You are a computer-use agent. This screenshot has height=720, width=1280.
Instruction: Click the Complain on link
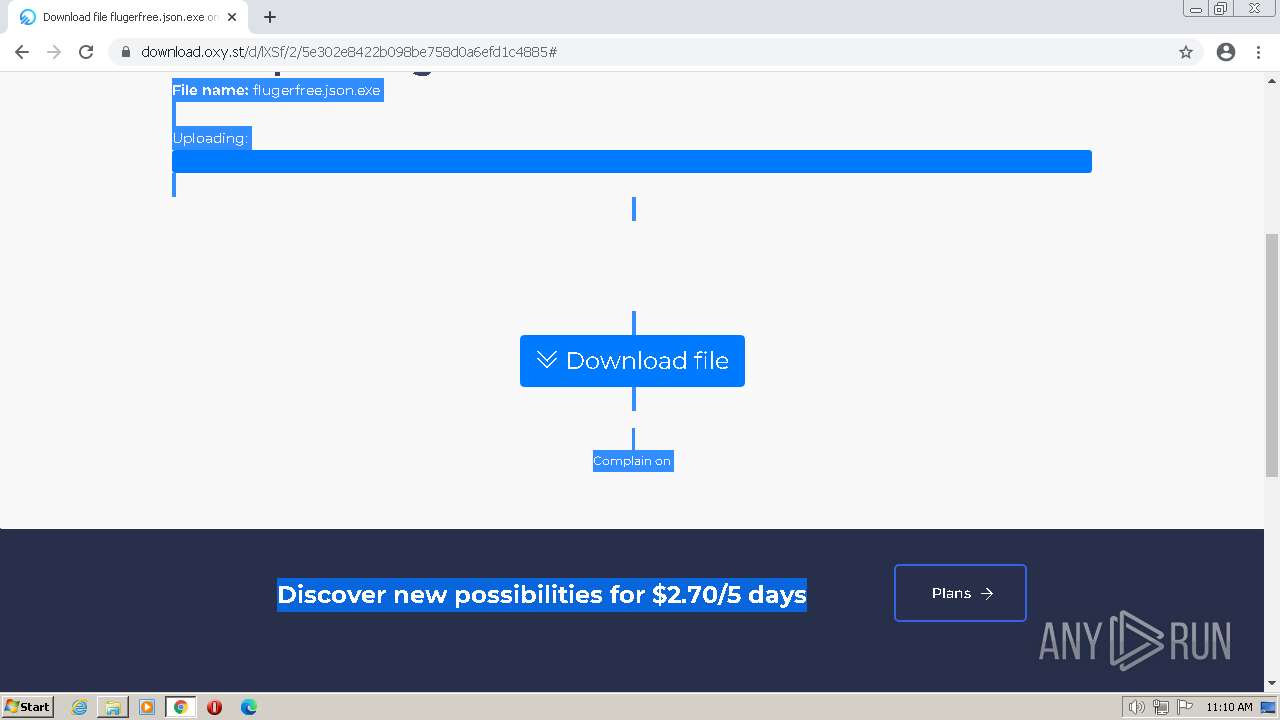[x=632, y=461]
